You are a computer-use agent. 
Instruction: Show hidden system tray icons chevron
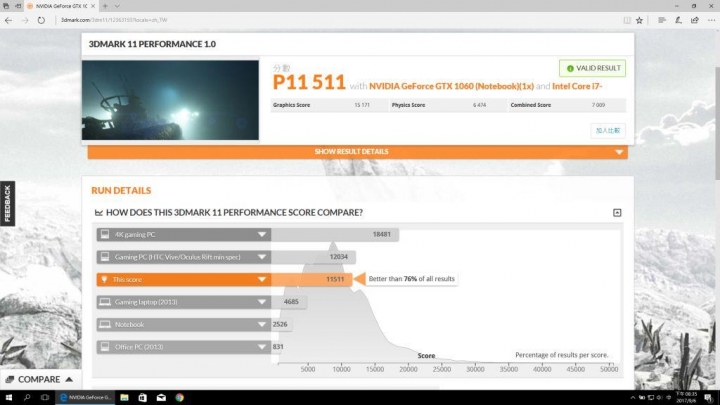click(x=633, y=398)
